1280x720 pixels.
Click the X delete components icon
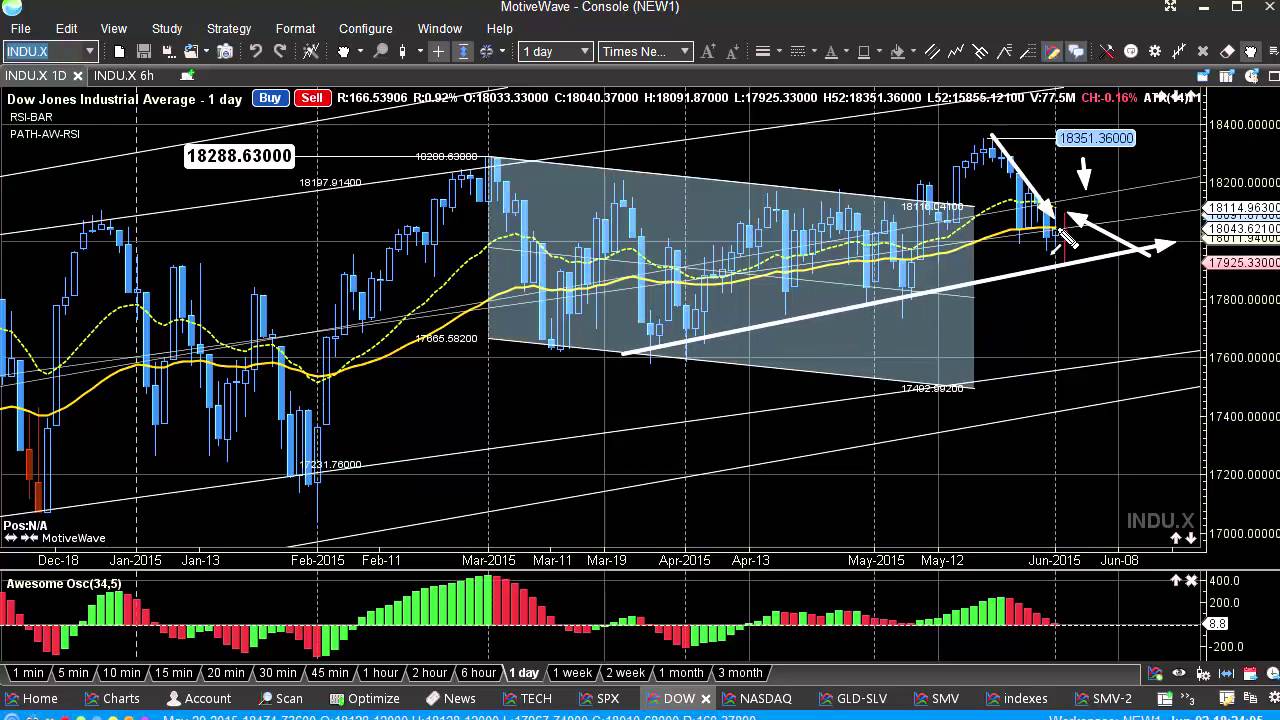pos(1203,51)
